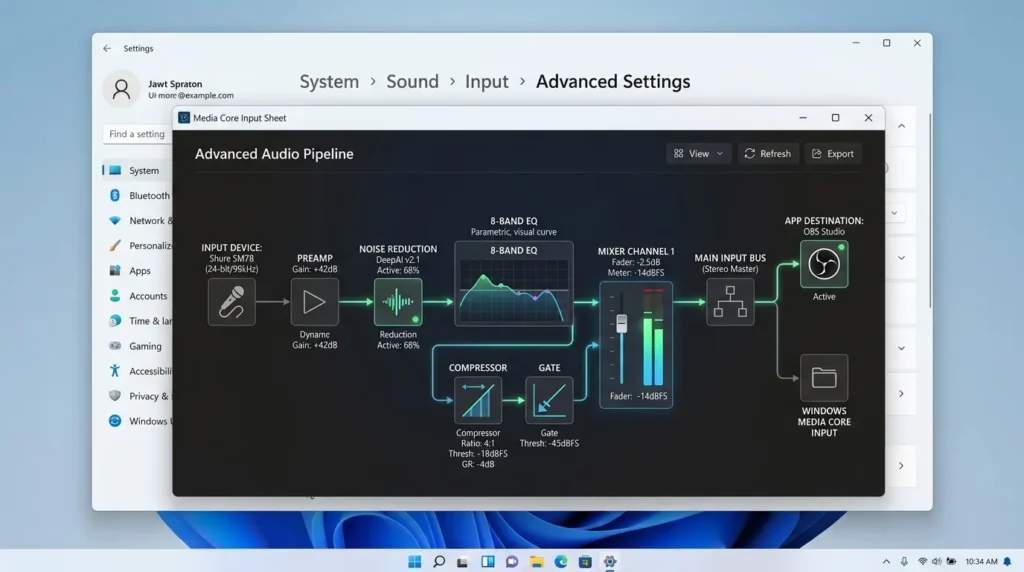Open the Start menu

click(415, 562)
